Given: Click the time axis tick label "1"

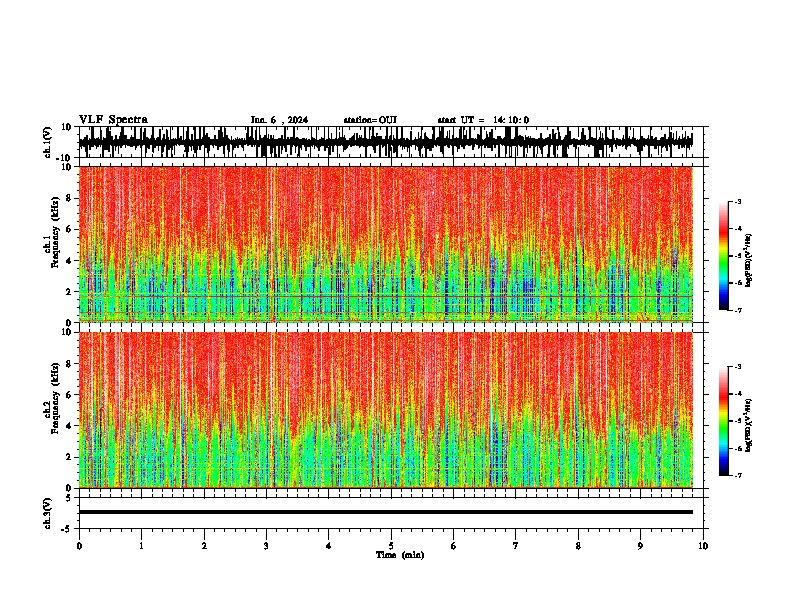Looking at the screenshot, I should (141, 546).
